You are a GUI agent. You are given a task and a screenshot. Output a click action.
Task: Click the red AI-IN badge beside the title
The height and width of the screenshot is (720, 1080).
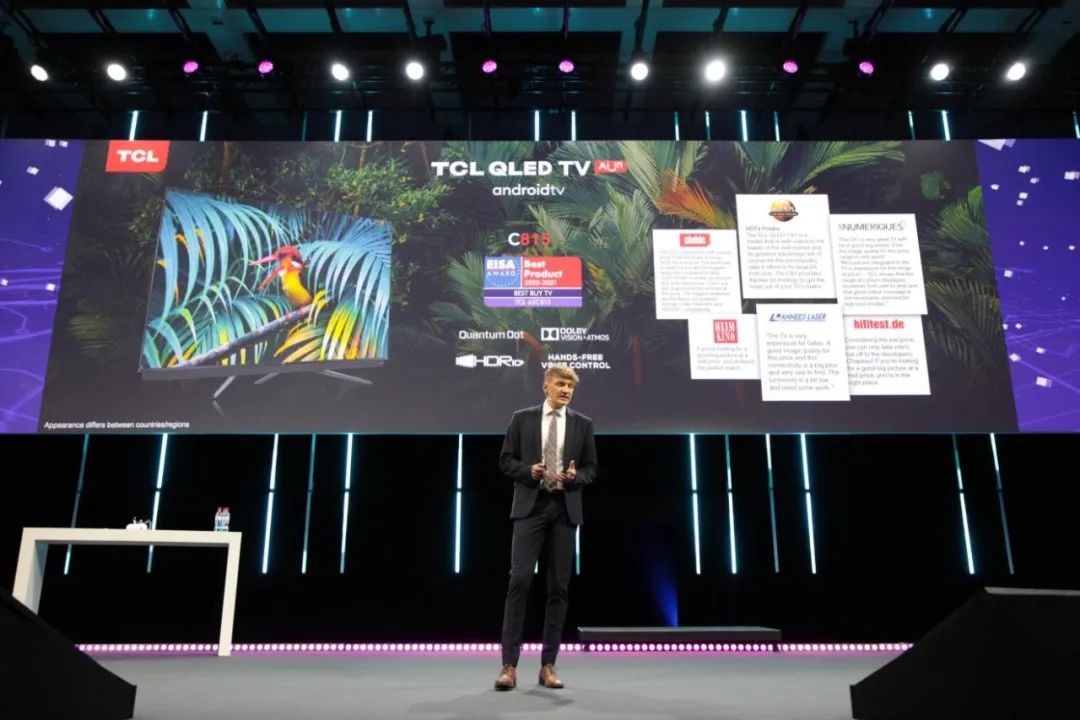611,167
